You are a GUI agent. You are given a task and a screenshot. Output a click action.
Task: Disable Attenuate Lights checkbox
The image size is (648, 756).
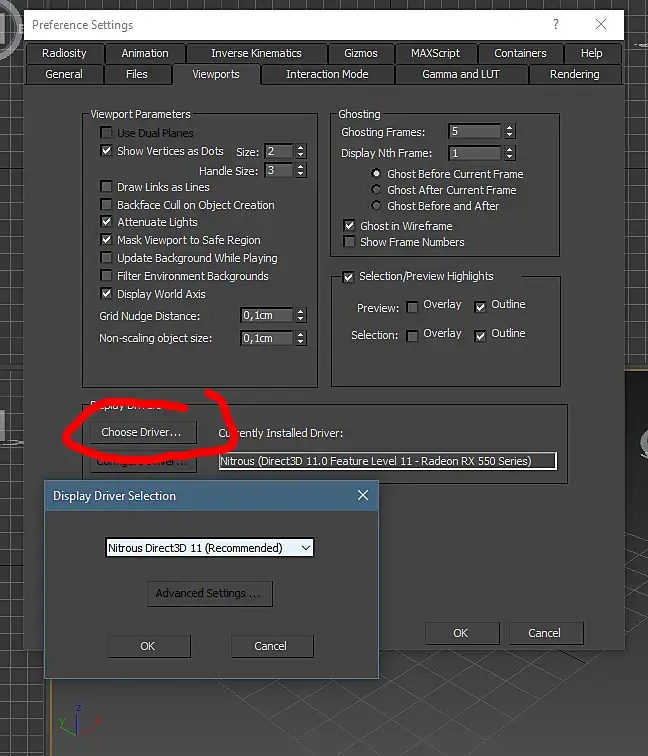(x=106, y=222)
